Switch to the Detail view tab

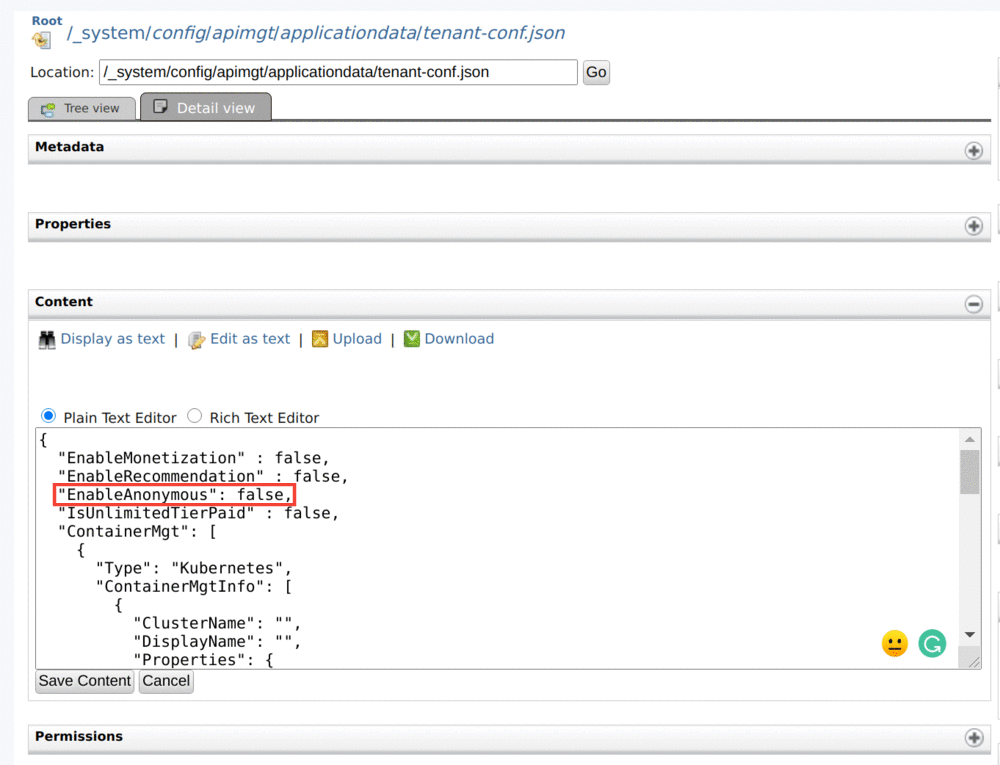205,108
